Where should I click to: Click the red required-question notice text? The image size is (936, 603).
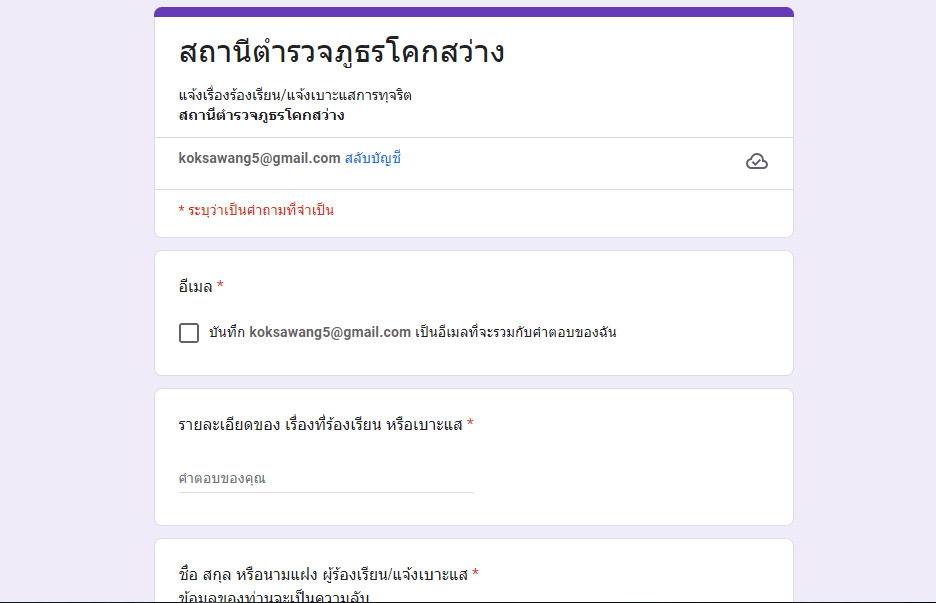click(x=256, y=211)
